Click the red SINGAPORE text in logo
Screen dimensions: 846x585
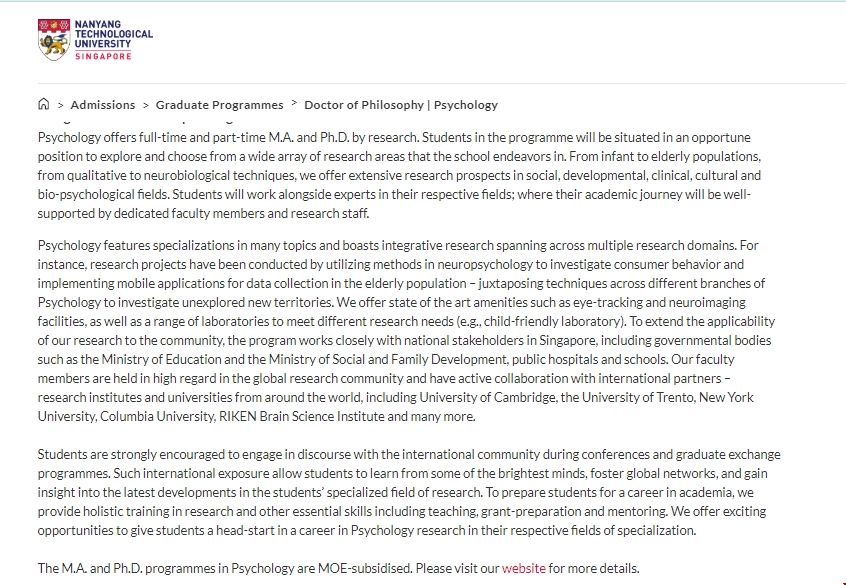[103, 57]
